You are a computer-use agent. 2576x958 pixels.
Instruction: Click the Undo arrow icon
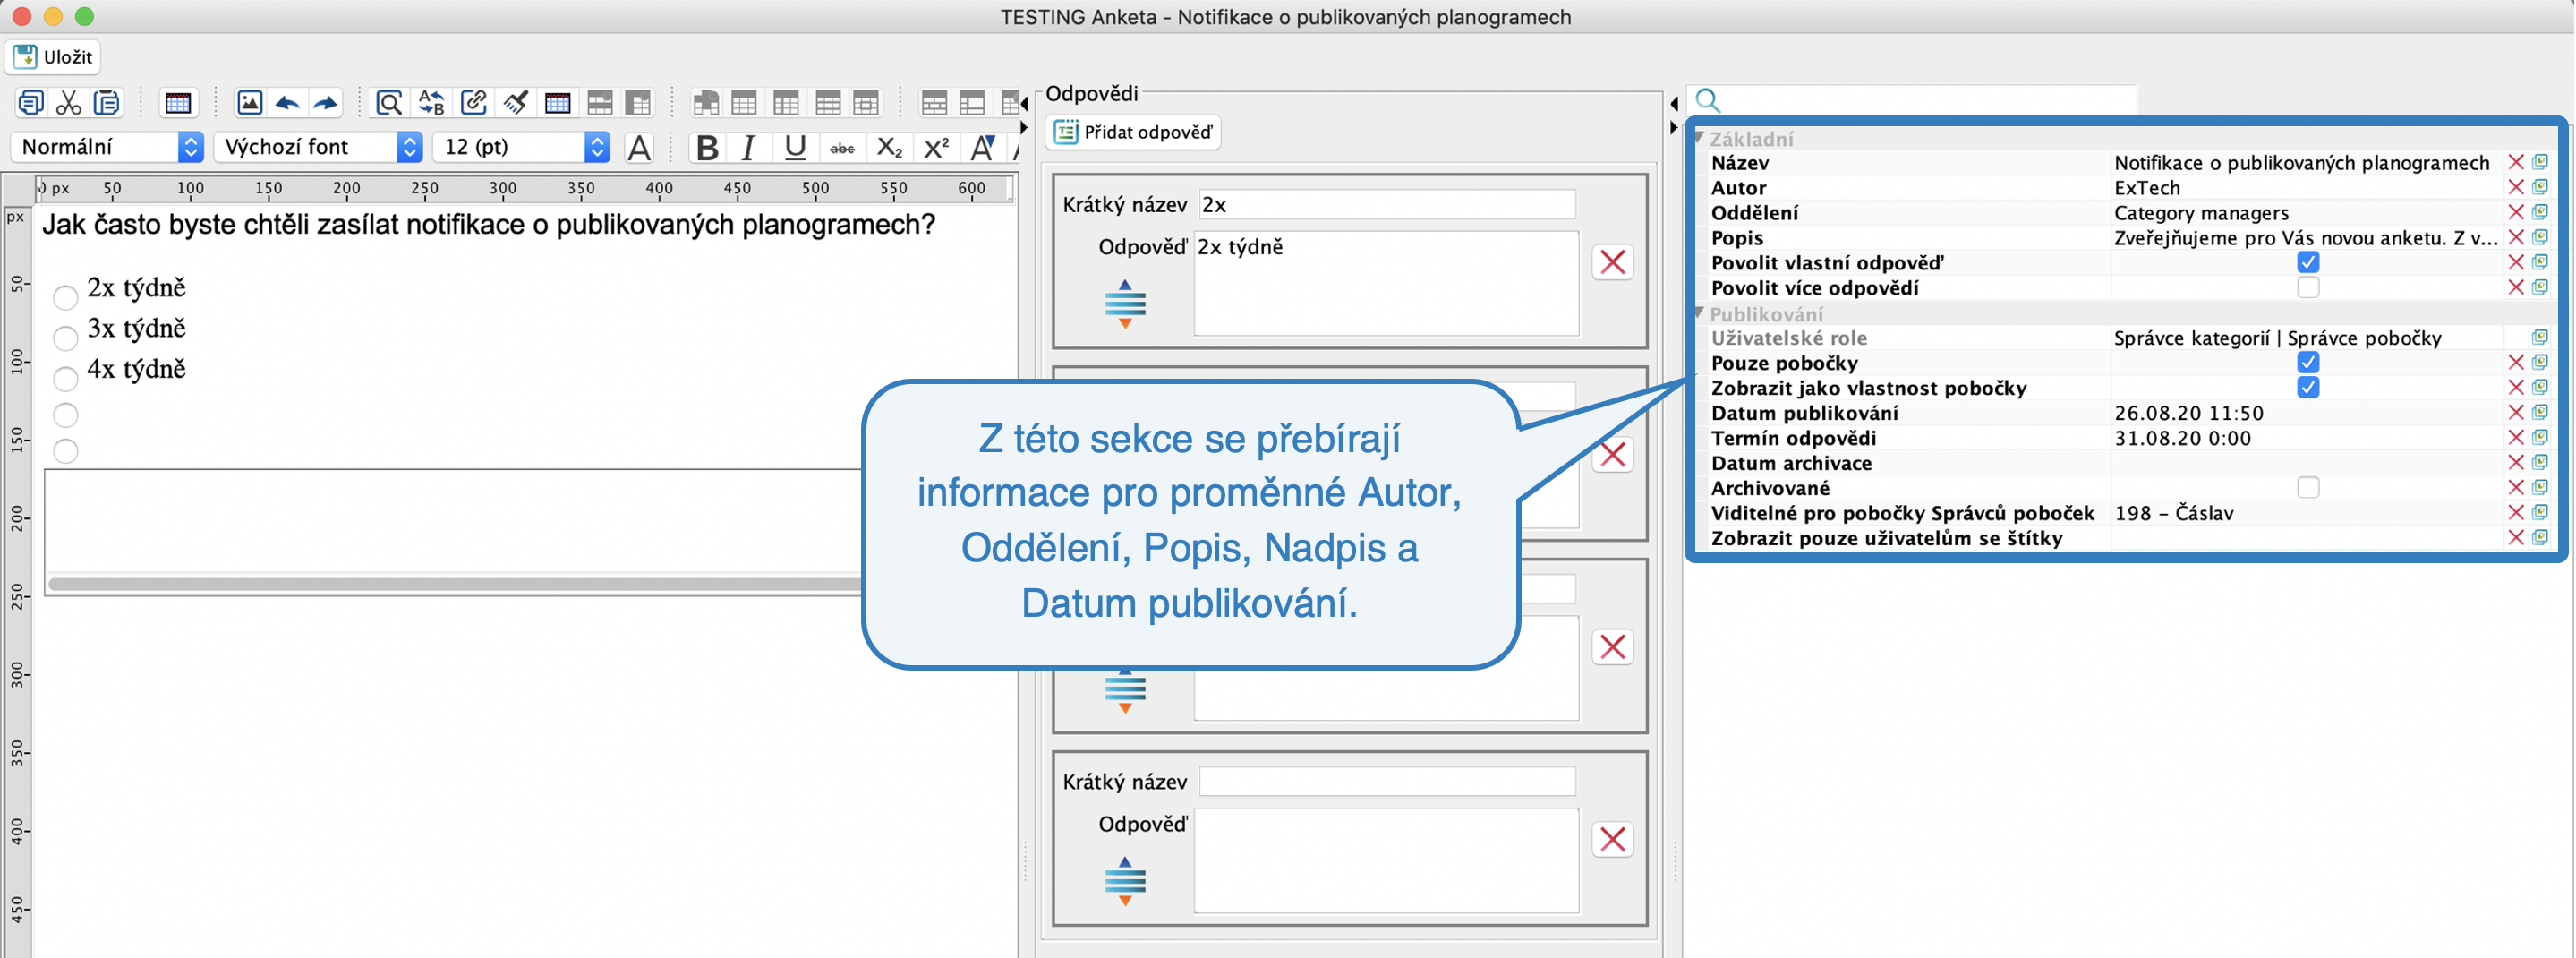[288, 103]
